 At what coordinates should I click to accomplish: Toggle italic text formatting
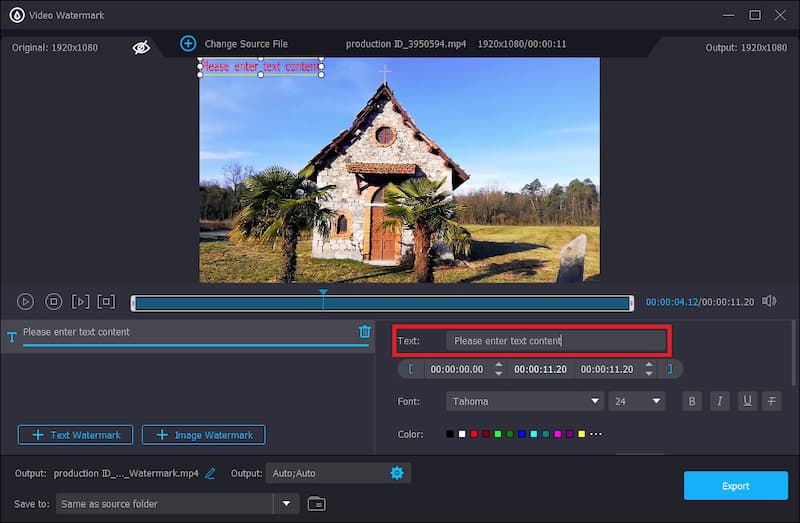tap(719, 401)
